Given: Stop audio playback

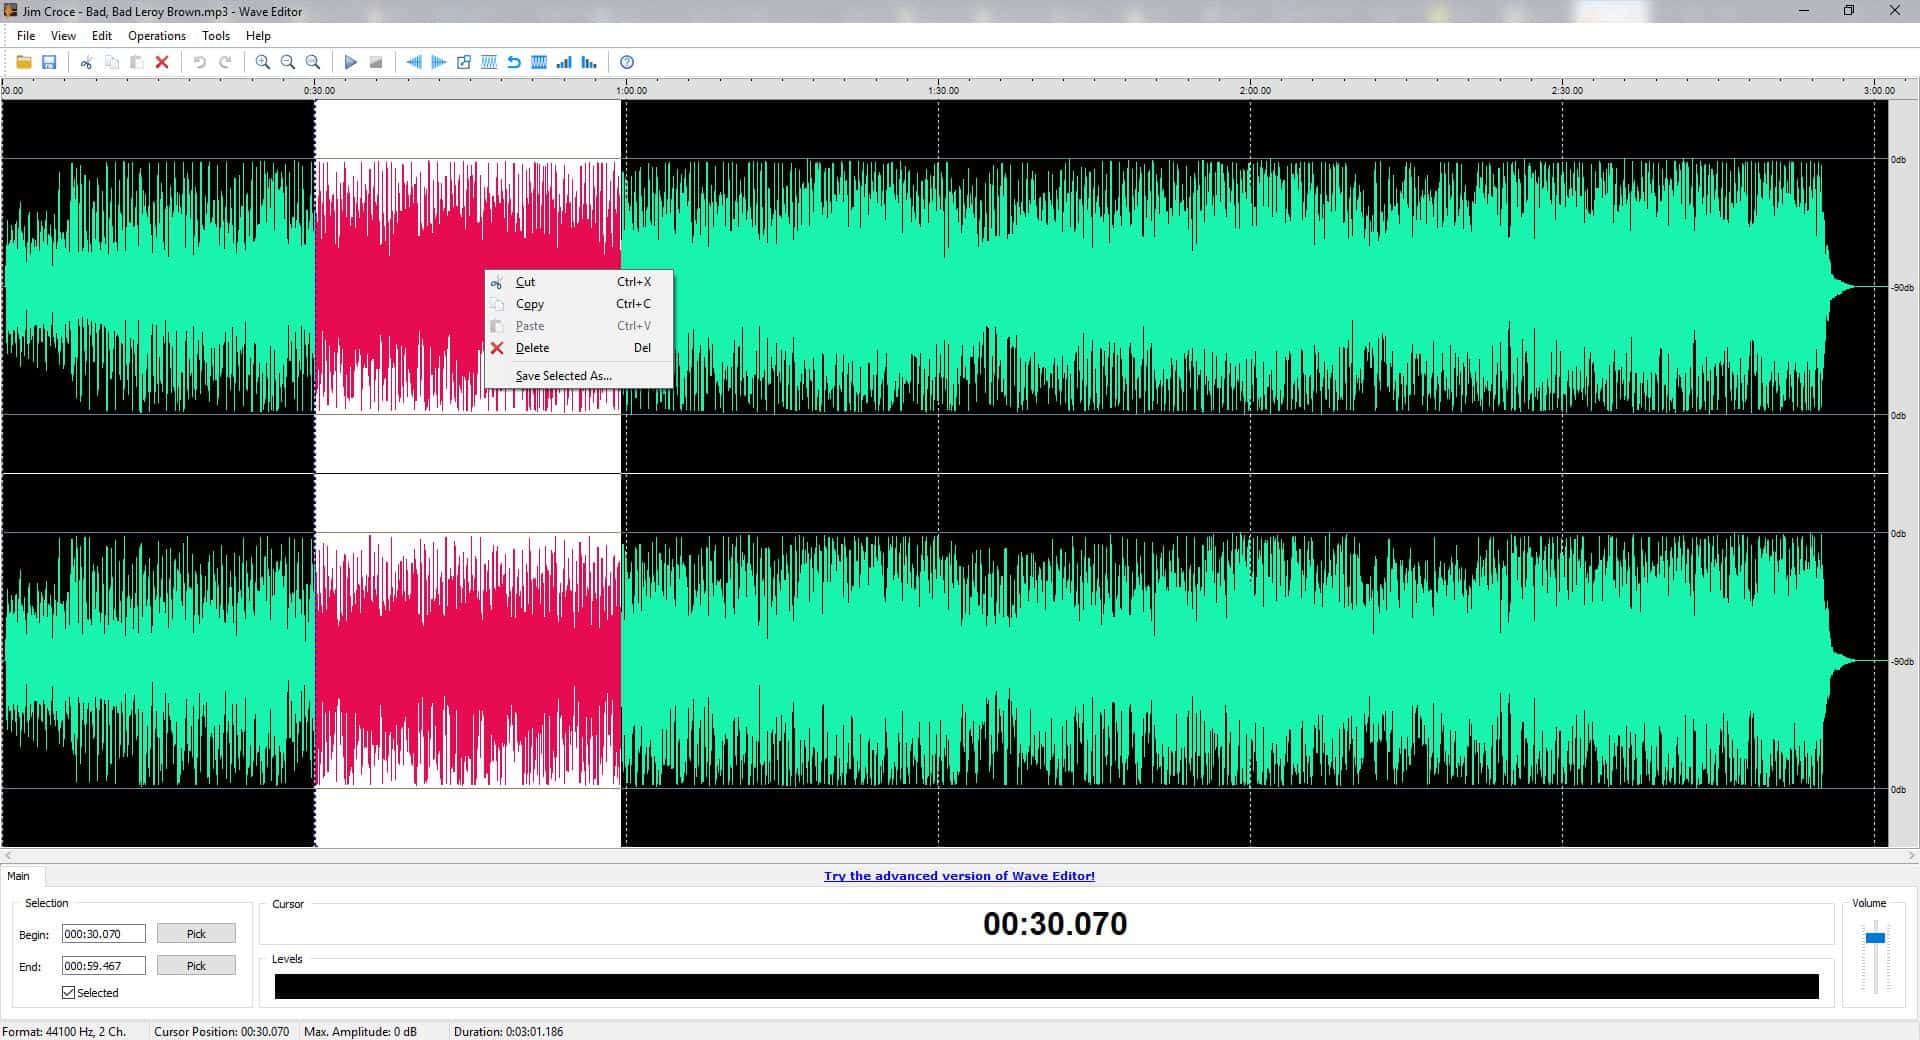Looking at the screenshot, I should tap(375, 62).
